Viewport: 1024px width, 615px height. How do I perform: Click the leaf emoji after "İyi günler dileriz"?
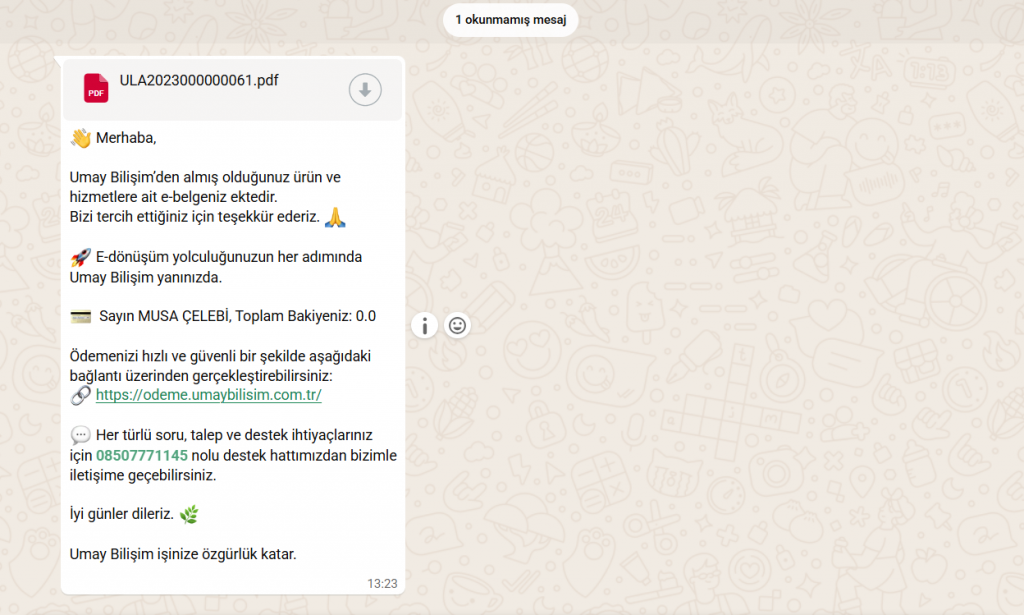pos(189,515)
